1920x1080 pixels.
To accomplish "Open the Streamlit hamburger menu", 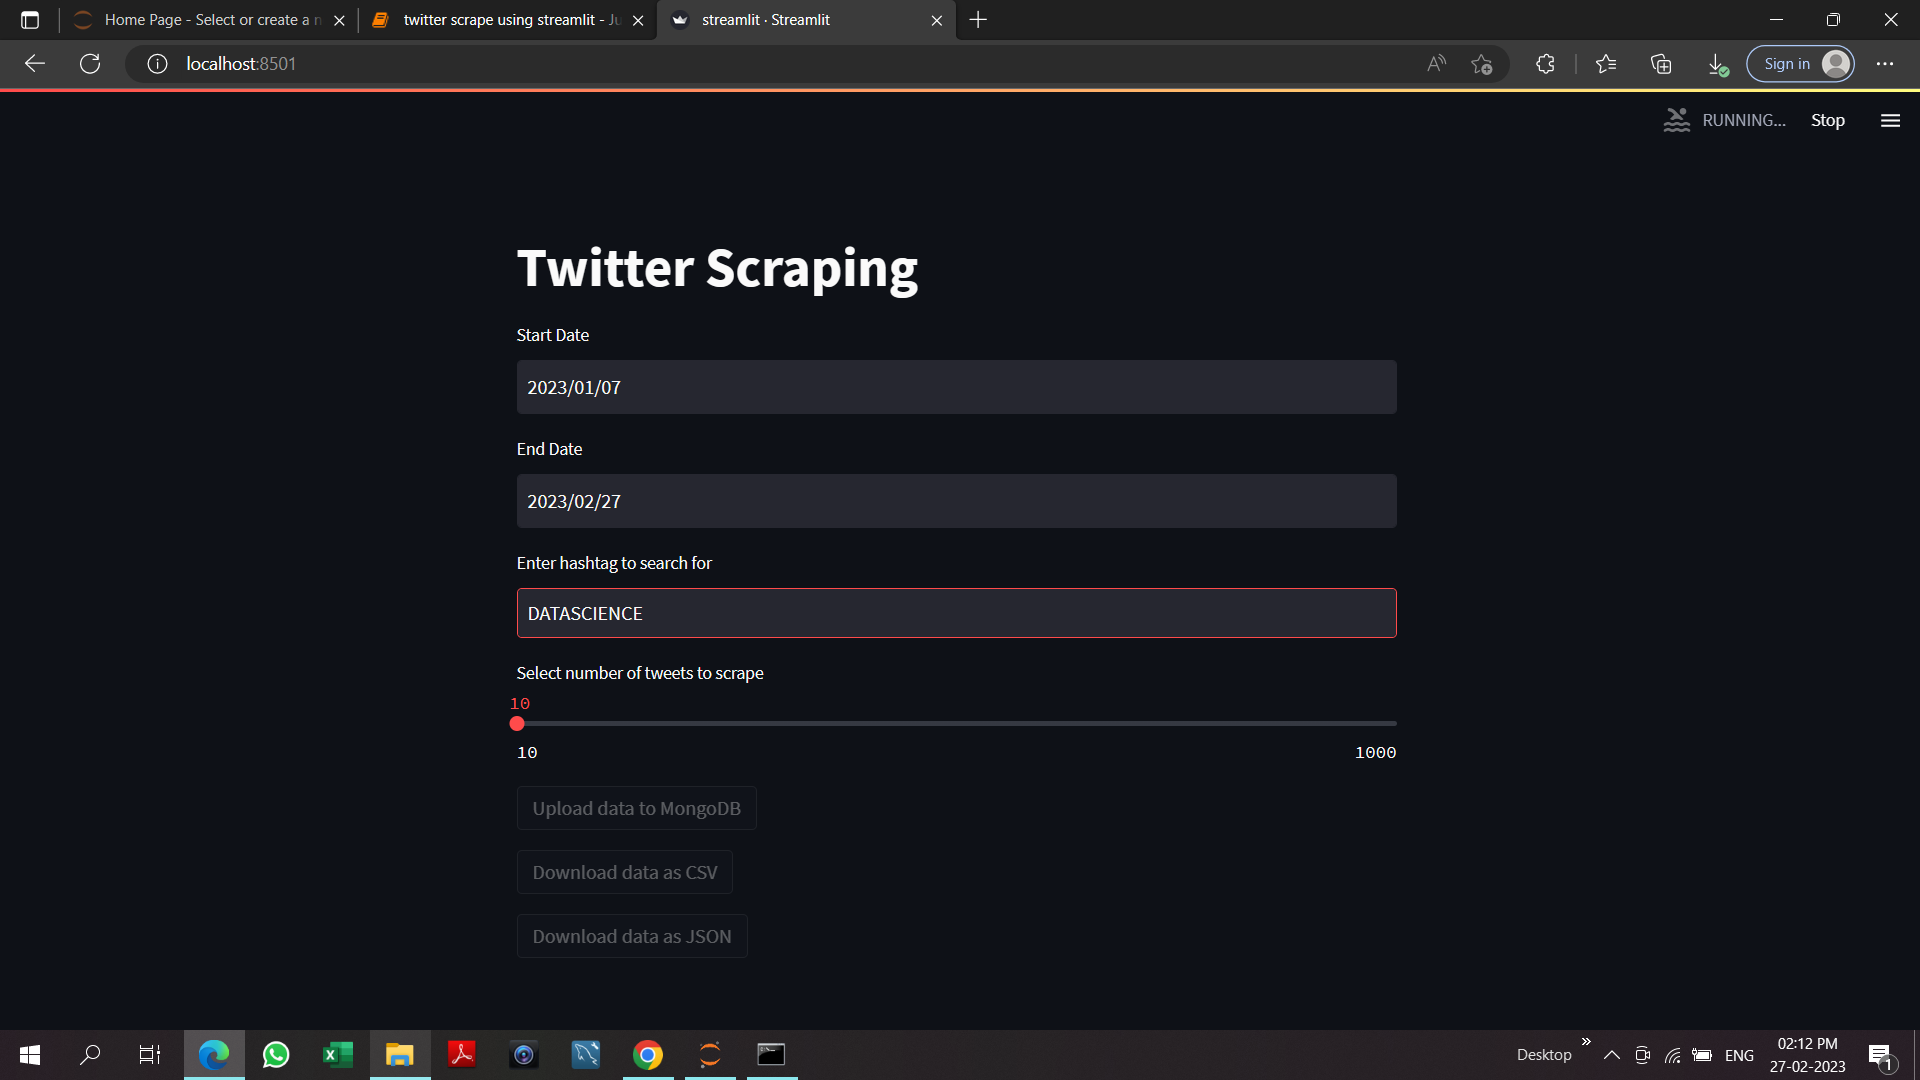I will pyautogui.click(x=1890, y=120).
